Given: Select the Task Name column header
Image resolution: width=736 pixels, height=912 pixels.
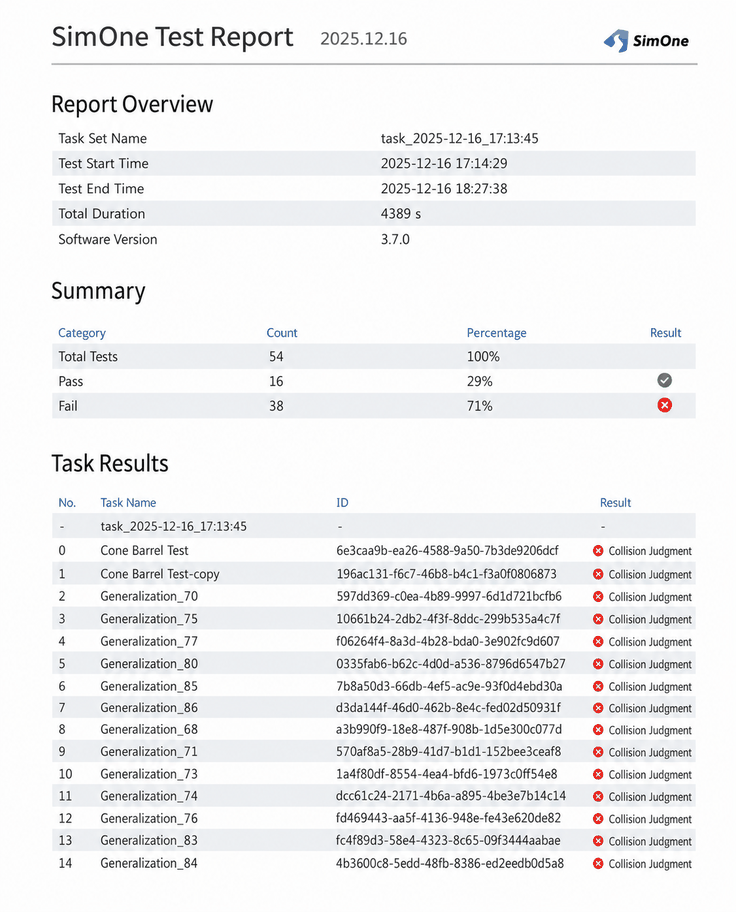Looking at the screenshot, I should (x=128, y=503).
